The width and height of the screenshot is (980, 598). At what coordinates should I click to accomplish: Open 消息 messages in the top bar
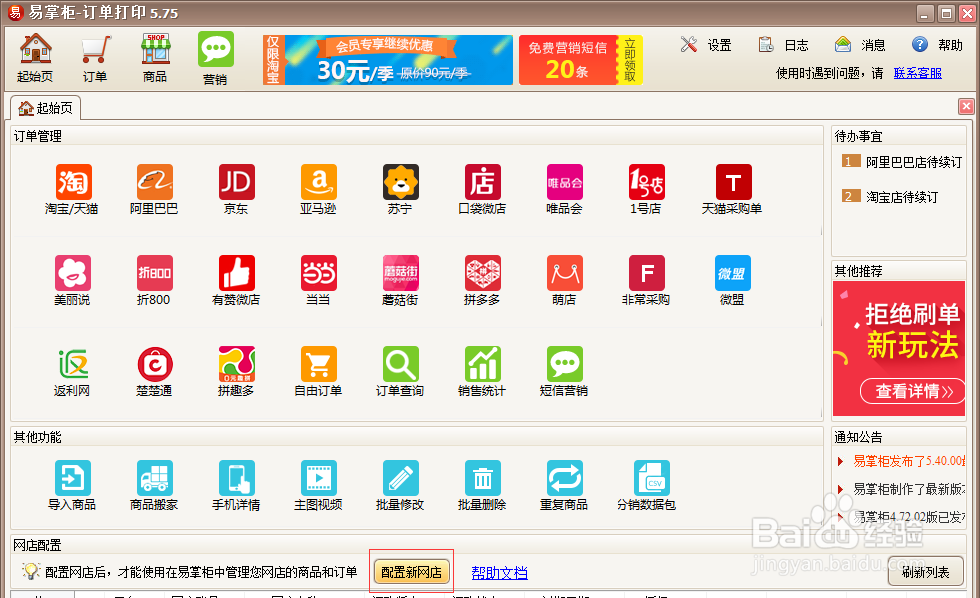[860, 45]
